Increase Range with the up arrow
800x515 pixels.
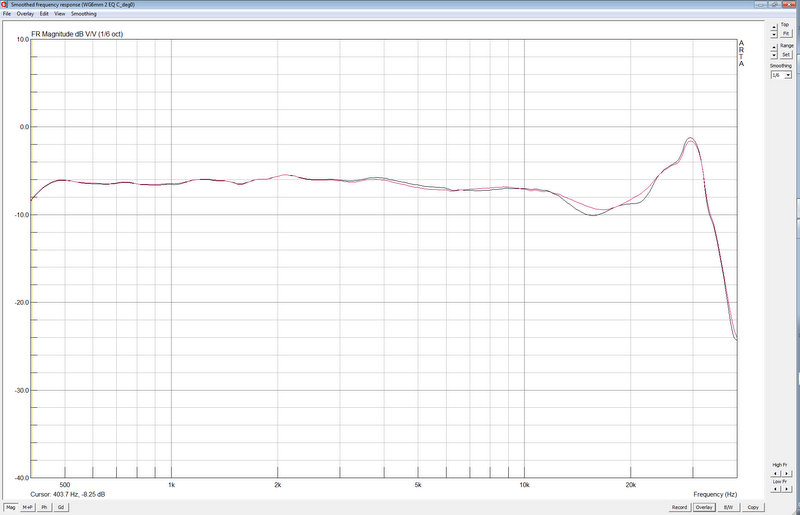coord(774,47)
